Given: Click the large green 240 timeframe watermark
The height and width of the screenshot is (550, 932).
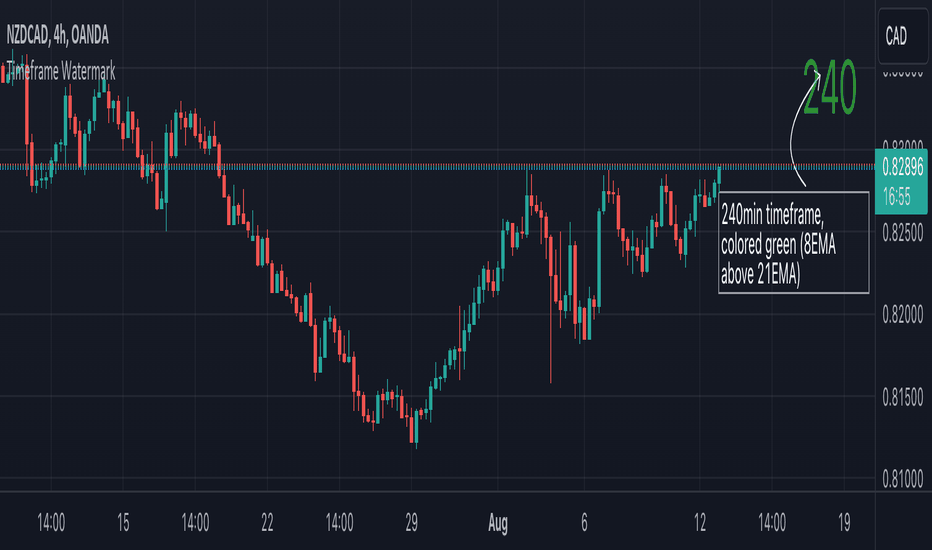Looking at the screenshot, I should coord(829,88).
